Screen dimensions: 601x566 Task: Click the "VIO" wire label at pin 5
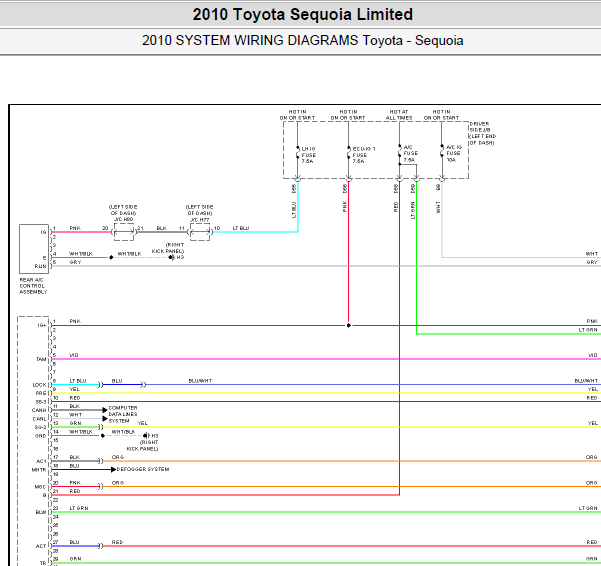(x=74, y=355)
